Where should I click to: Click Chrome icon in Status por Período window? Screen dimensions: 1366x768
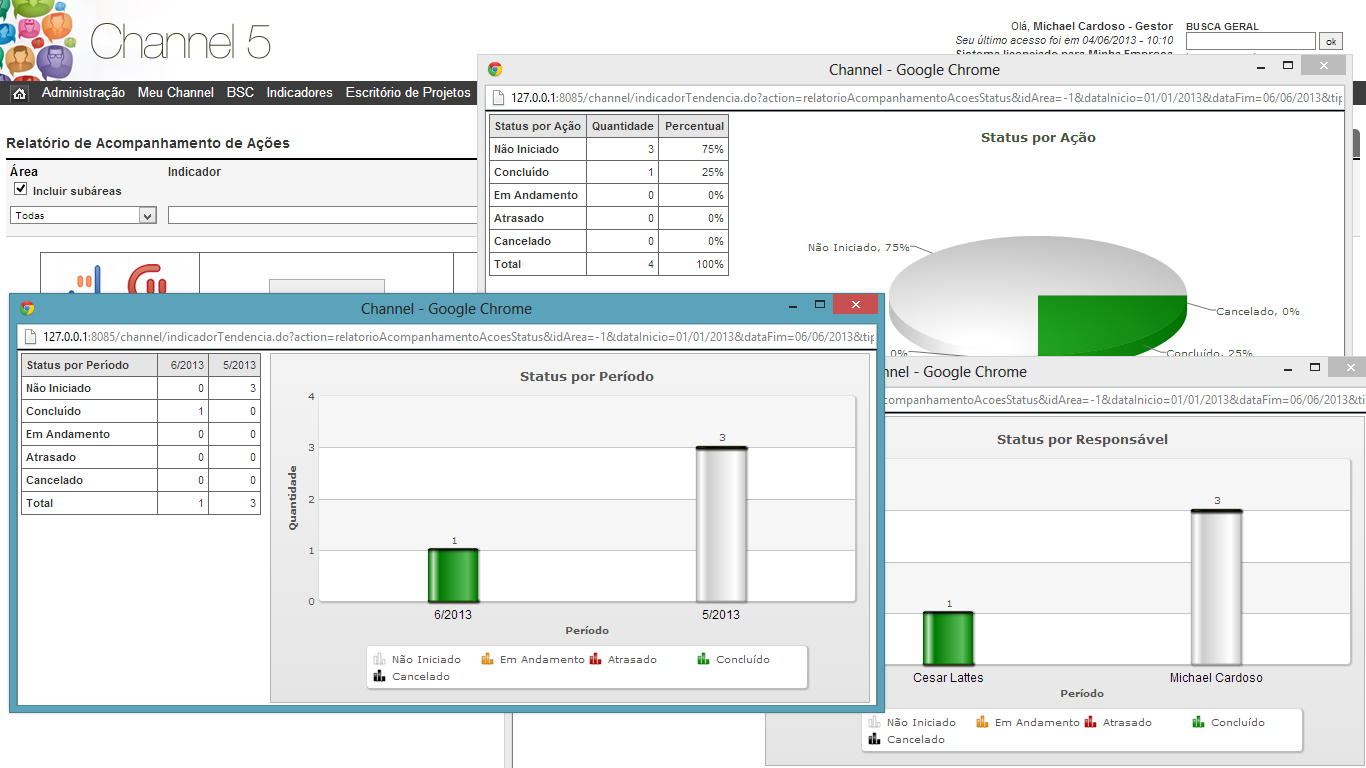click(27, 308)
